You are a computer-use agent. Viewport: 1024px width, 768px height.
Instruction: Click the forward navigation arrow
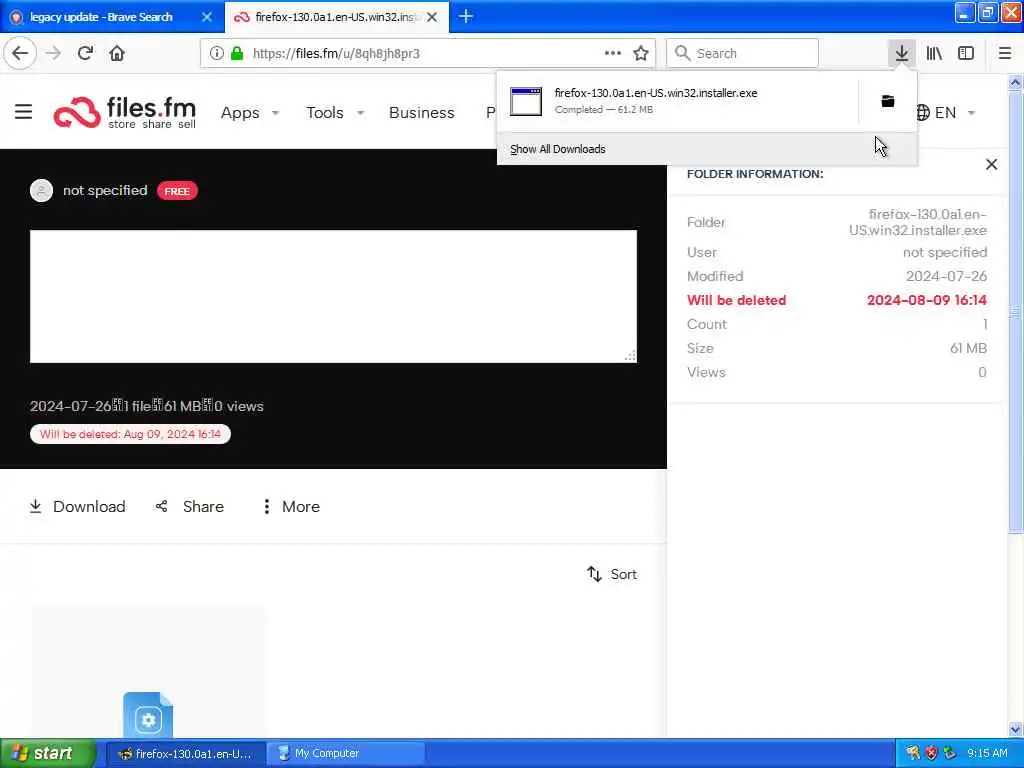(x=53, y=53)
